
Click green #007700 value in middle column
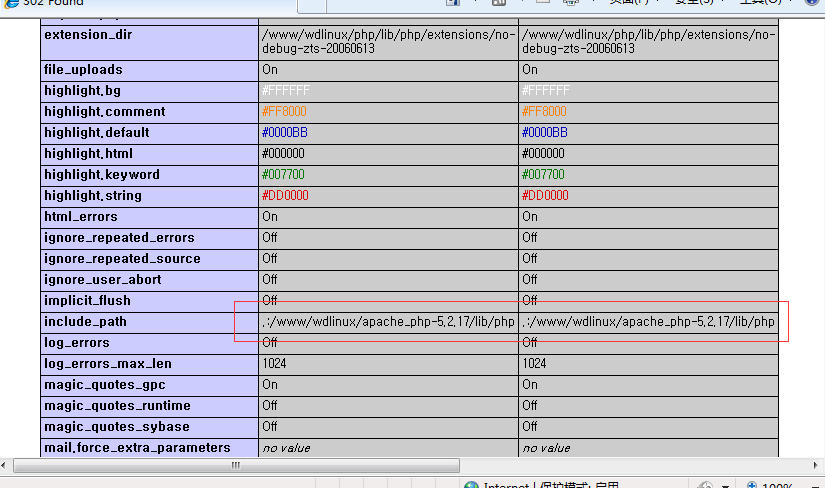283,175
